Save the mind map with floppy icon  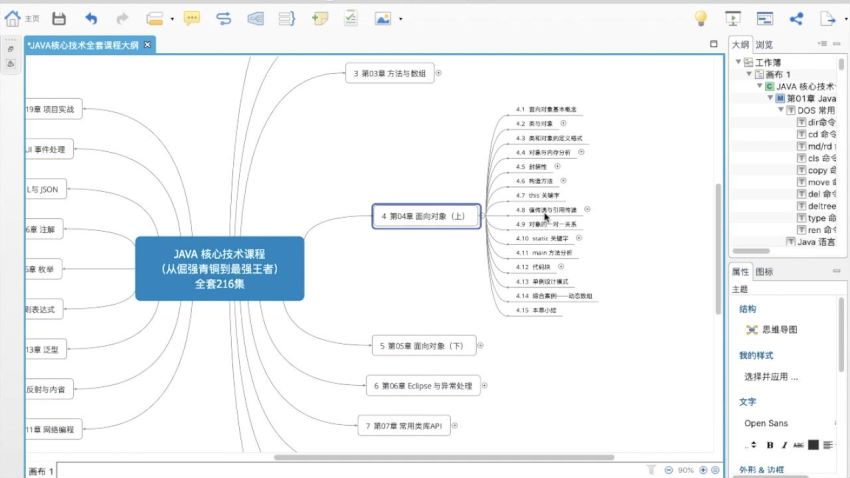pos(59,18)
